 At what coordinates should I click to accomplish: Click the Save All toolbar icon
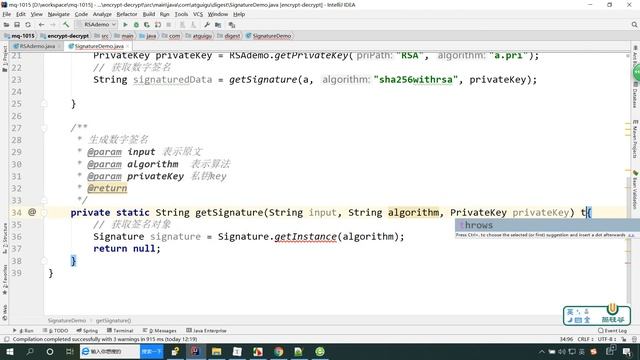point(17,25)
